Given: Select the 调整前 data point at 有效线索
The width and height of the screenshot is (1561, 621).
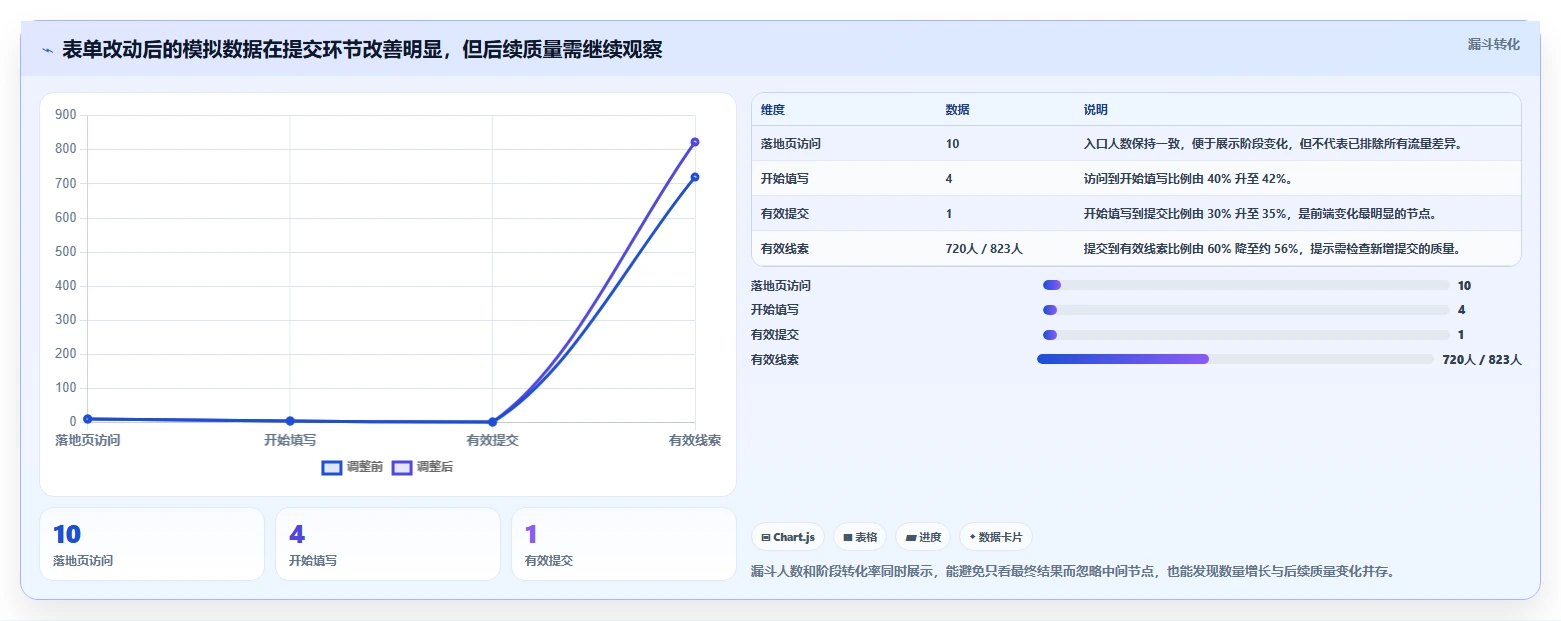Looking at the screenshot, I should tap(695, 177).
